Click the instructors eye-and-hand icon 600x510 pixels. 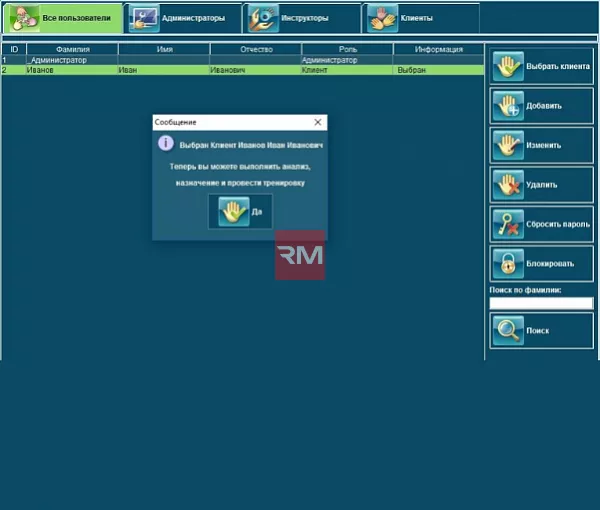(x=263, y=18)
